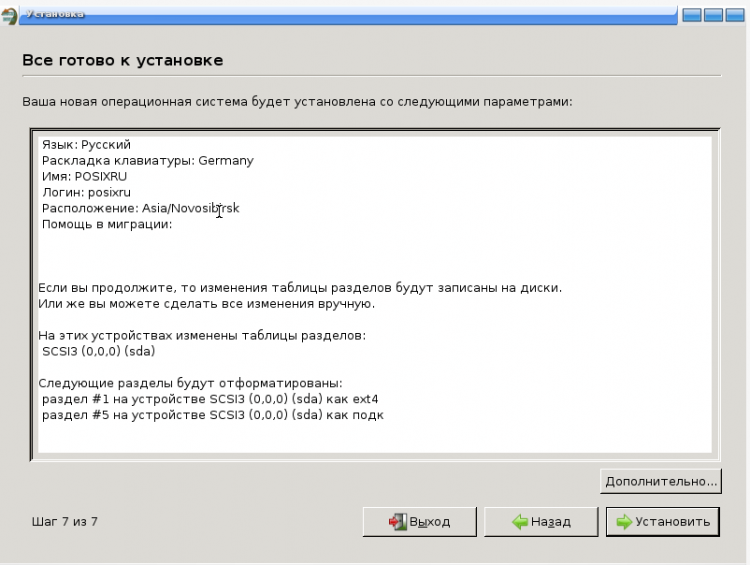Click the раздел #5 подк line

pos(213,415)
